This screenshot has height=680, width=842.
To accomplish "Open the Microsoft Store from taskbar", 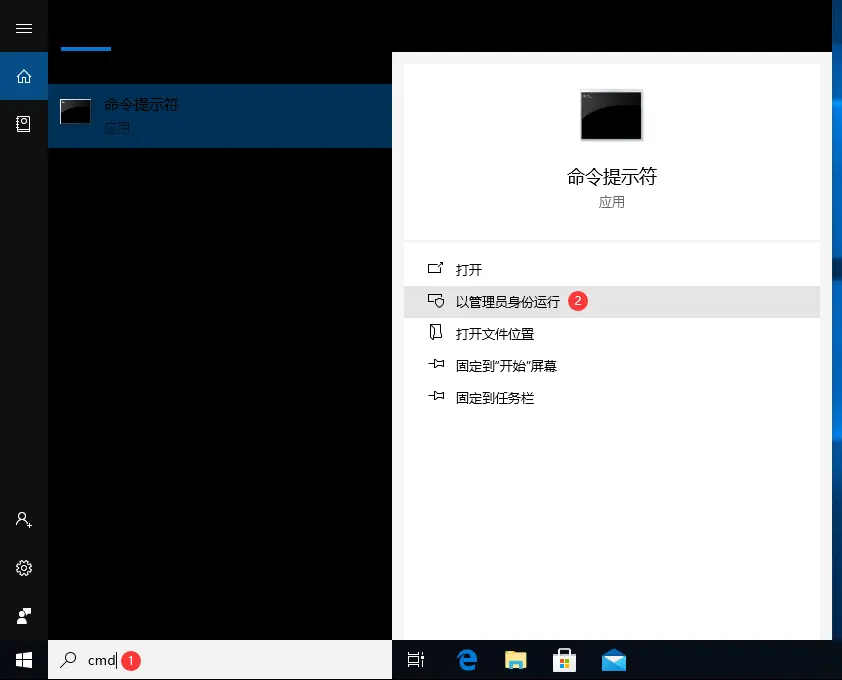I will pyautogui.click(x=564, y=660).
